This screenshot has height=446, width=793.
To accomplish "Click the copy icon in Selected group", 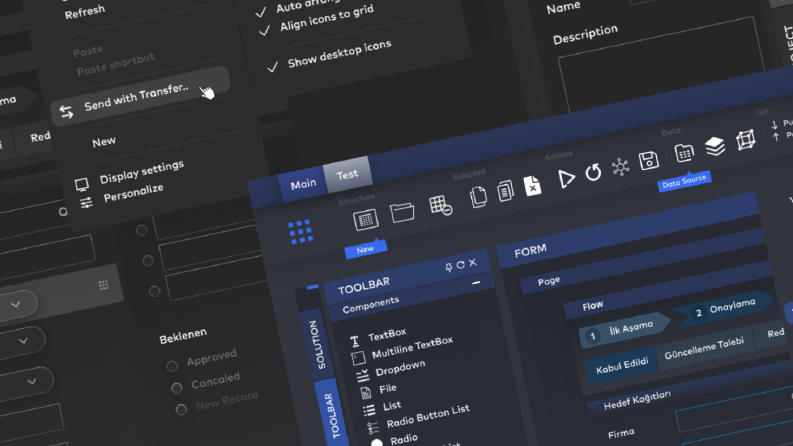I will (478, 197).
